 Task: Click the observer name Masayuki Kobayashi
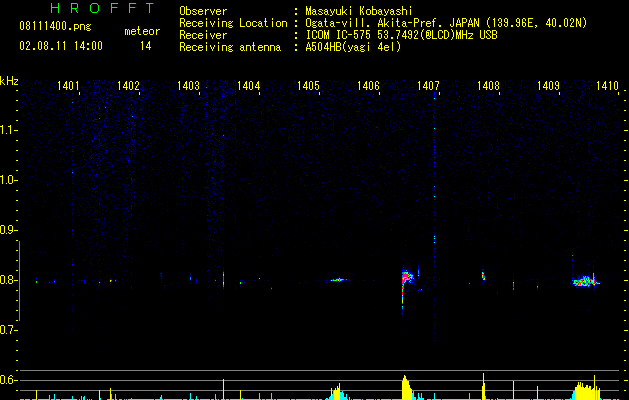click(359, 11)
